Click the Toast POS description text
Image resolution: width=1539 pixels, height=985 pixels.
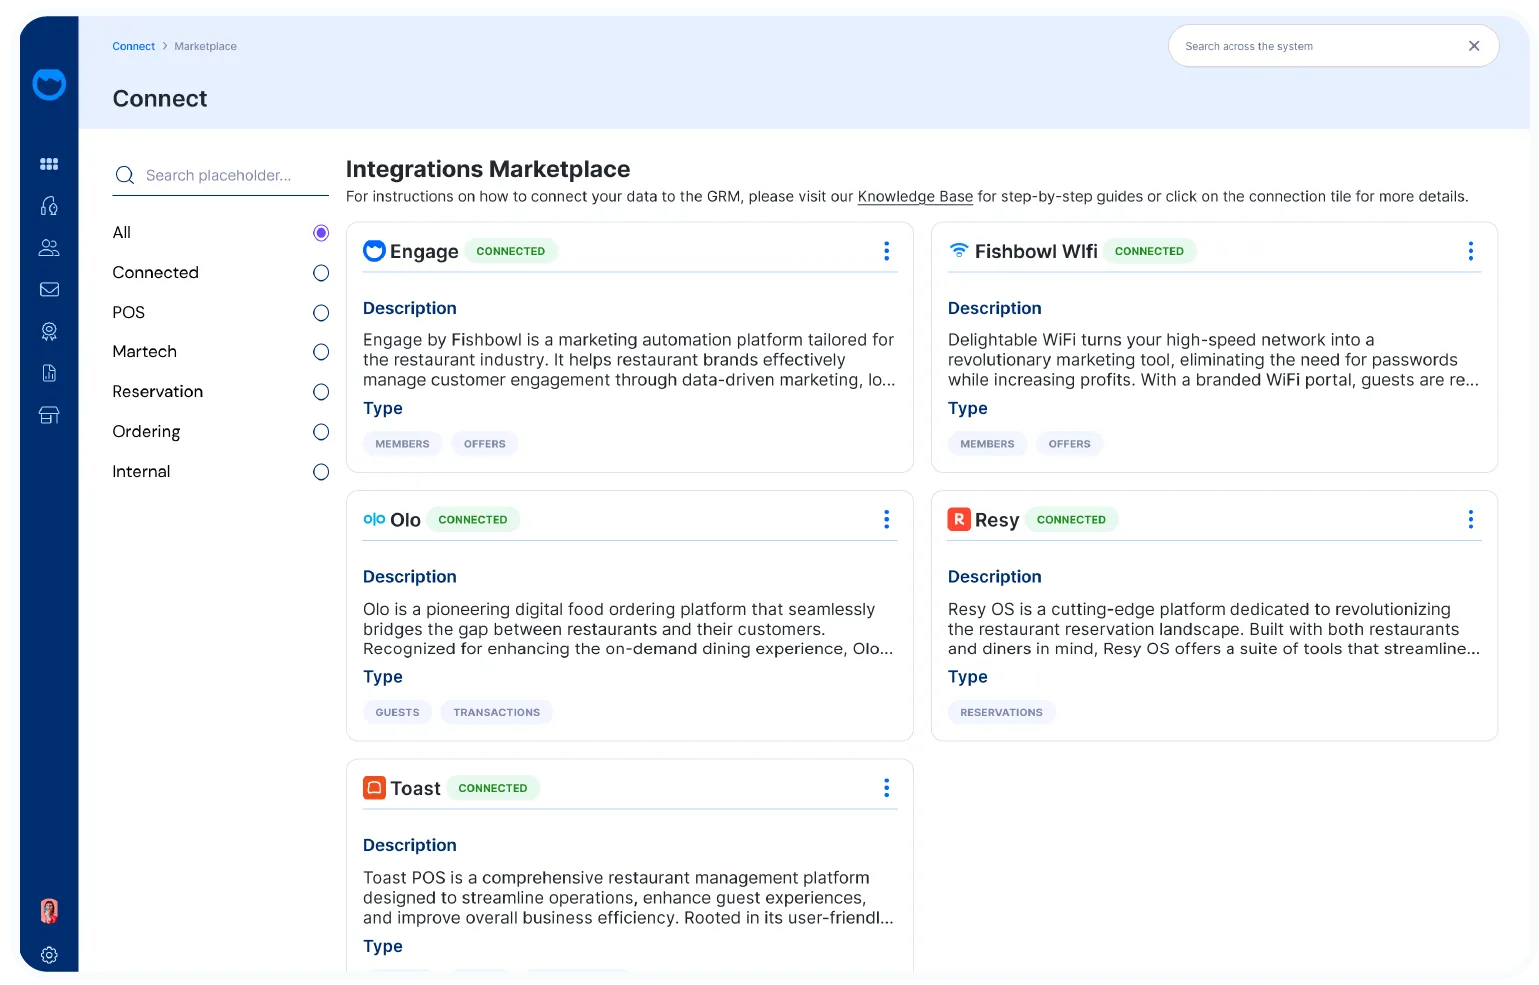coord(628,898)
